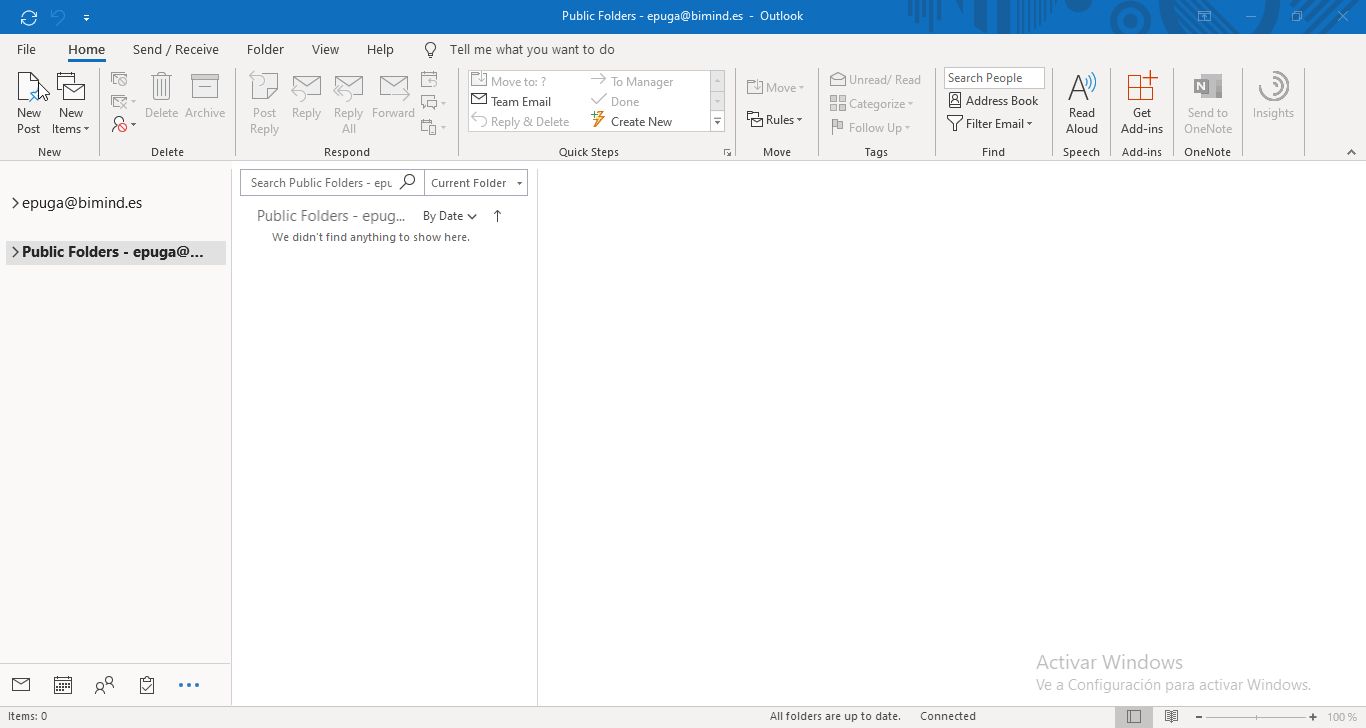Collapse the ribbon with the chevron
Image resolution: width=1366 pixels, height=728 pixels.
pyautogui.click(x=1351, y=153)
